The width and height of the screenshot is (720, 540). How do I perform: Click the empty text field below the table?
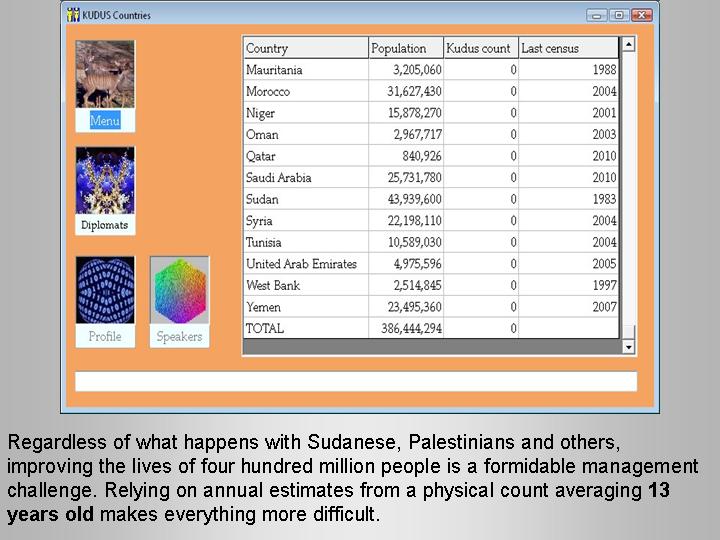[355, 381]
